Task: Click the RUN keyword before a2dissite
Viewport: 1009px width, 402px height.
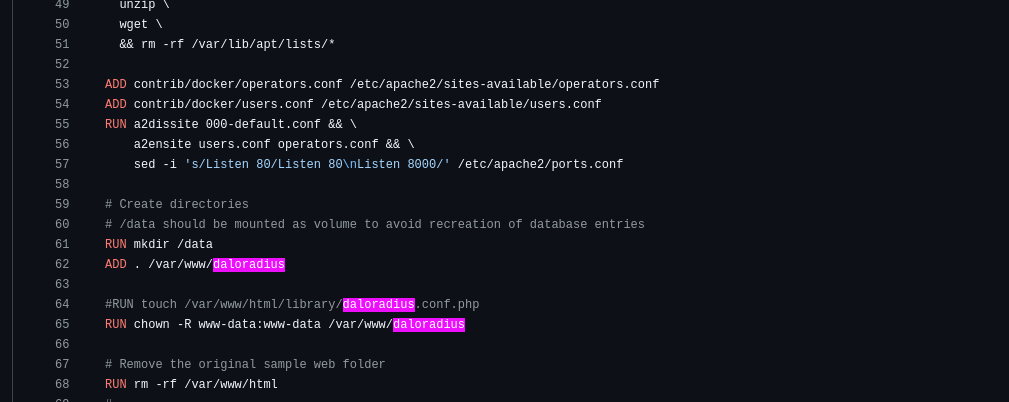Action: (x=116, y=124)
